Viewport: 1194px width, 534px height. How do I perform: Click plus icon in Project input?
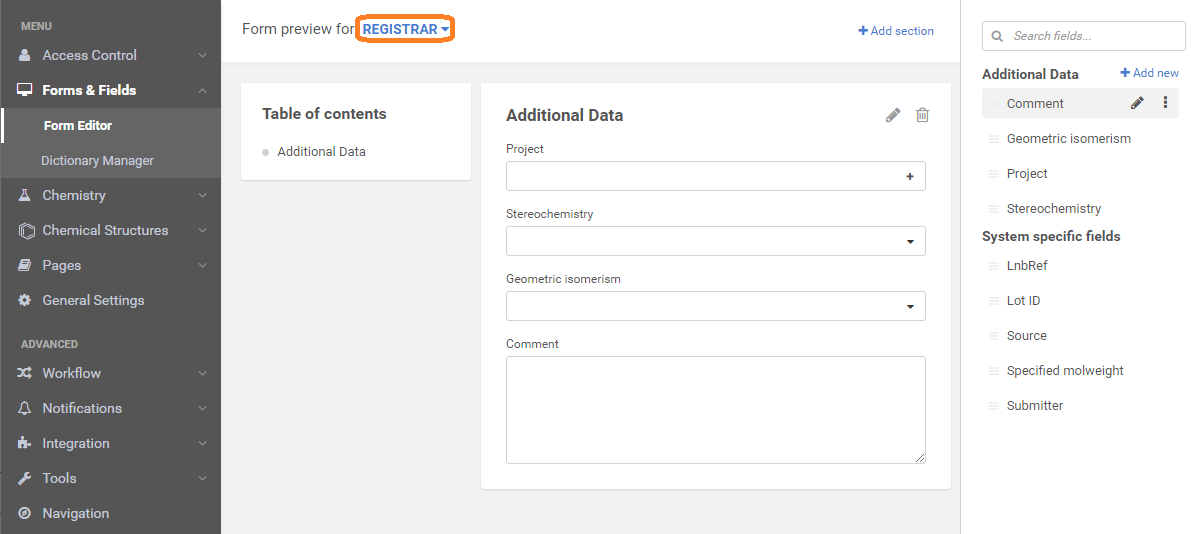click(910, 177)
